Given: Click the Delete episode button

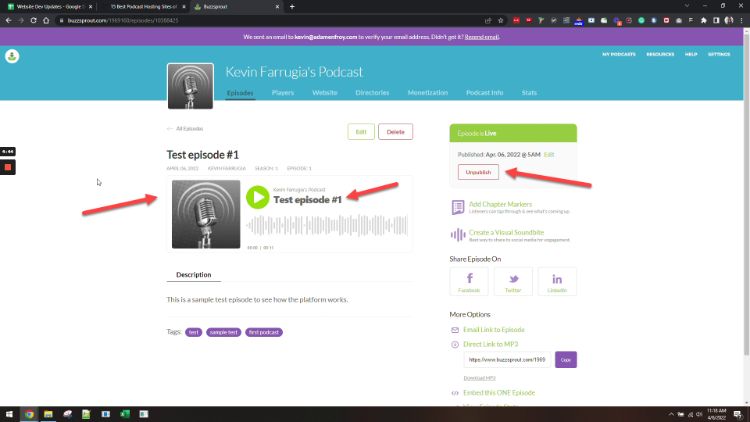Looking at the screenshot, I should click(396, 132).
